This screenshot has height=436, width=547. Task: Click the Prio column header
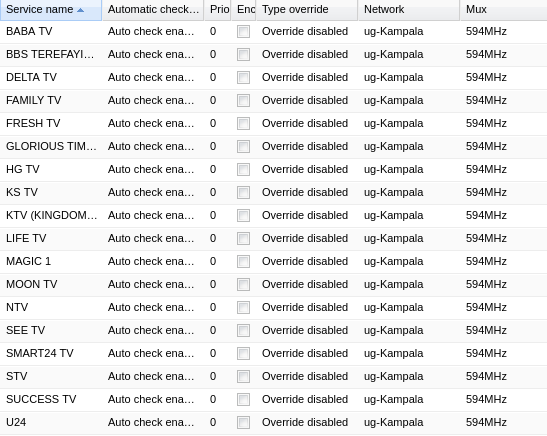point(218,10)
